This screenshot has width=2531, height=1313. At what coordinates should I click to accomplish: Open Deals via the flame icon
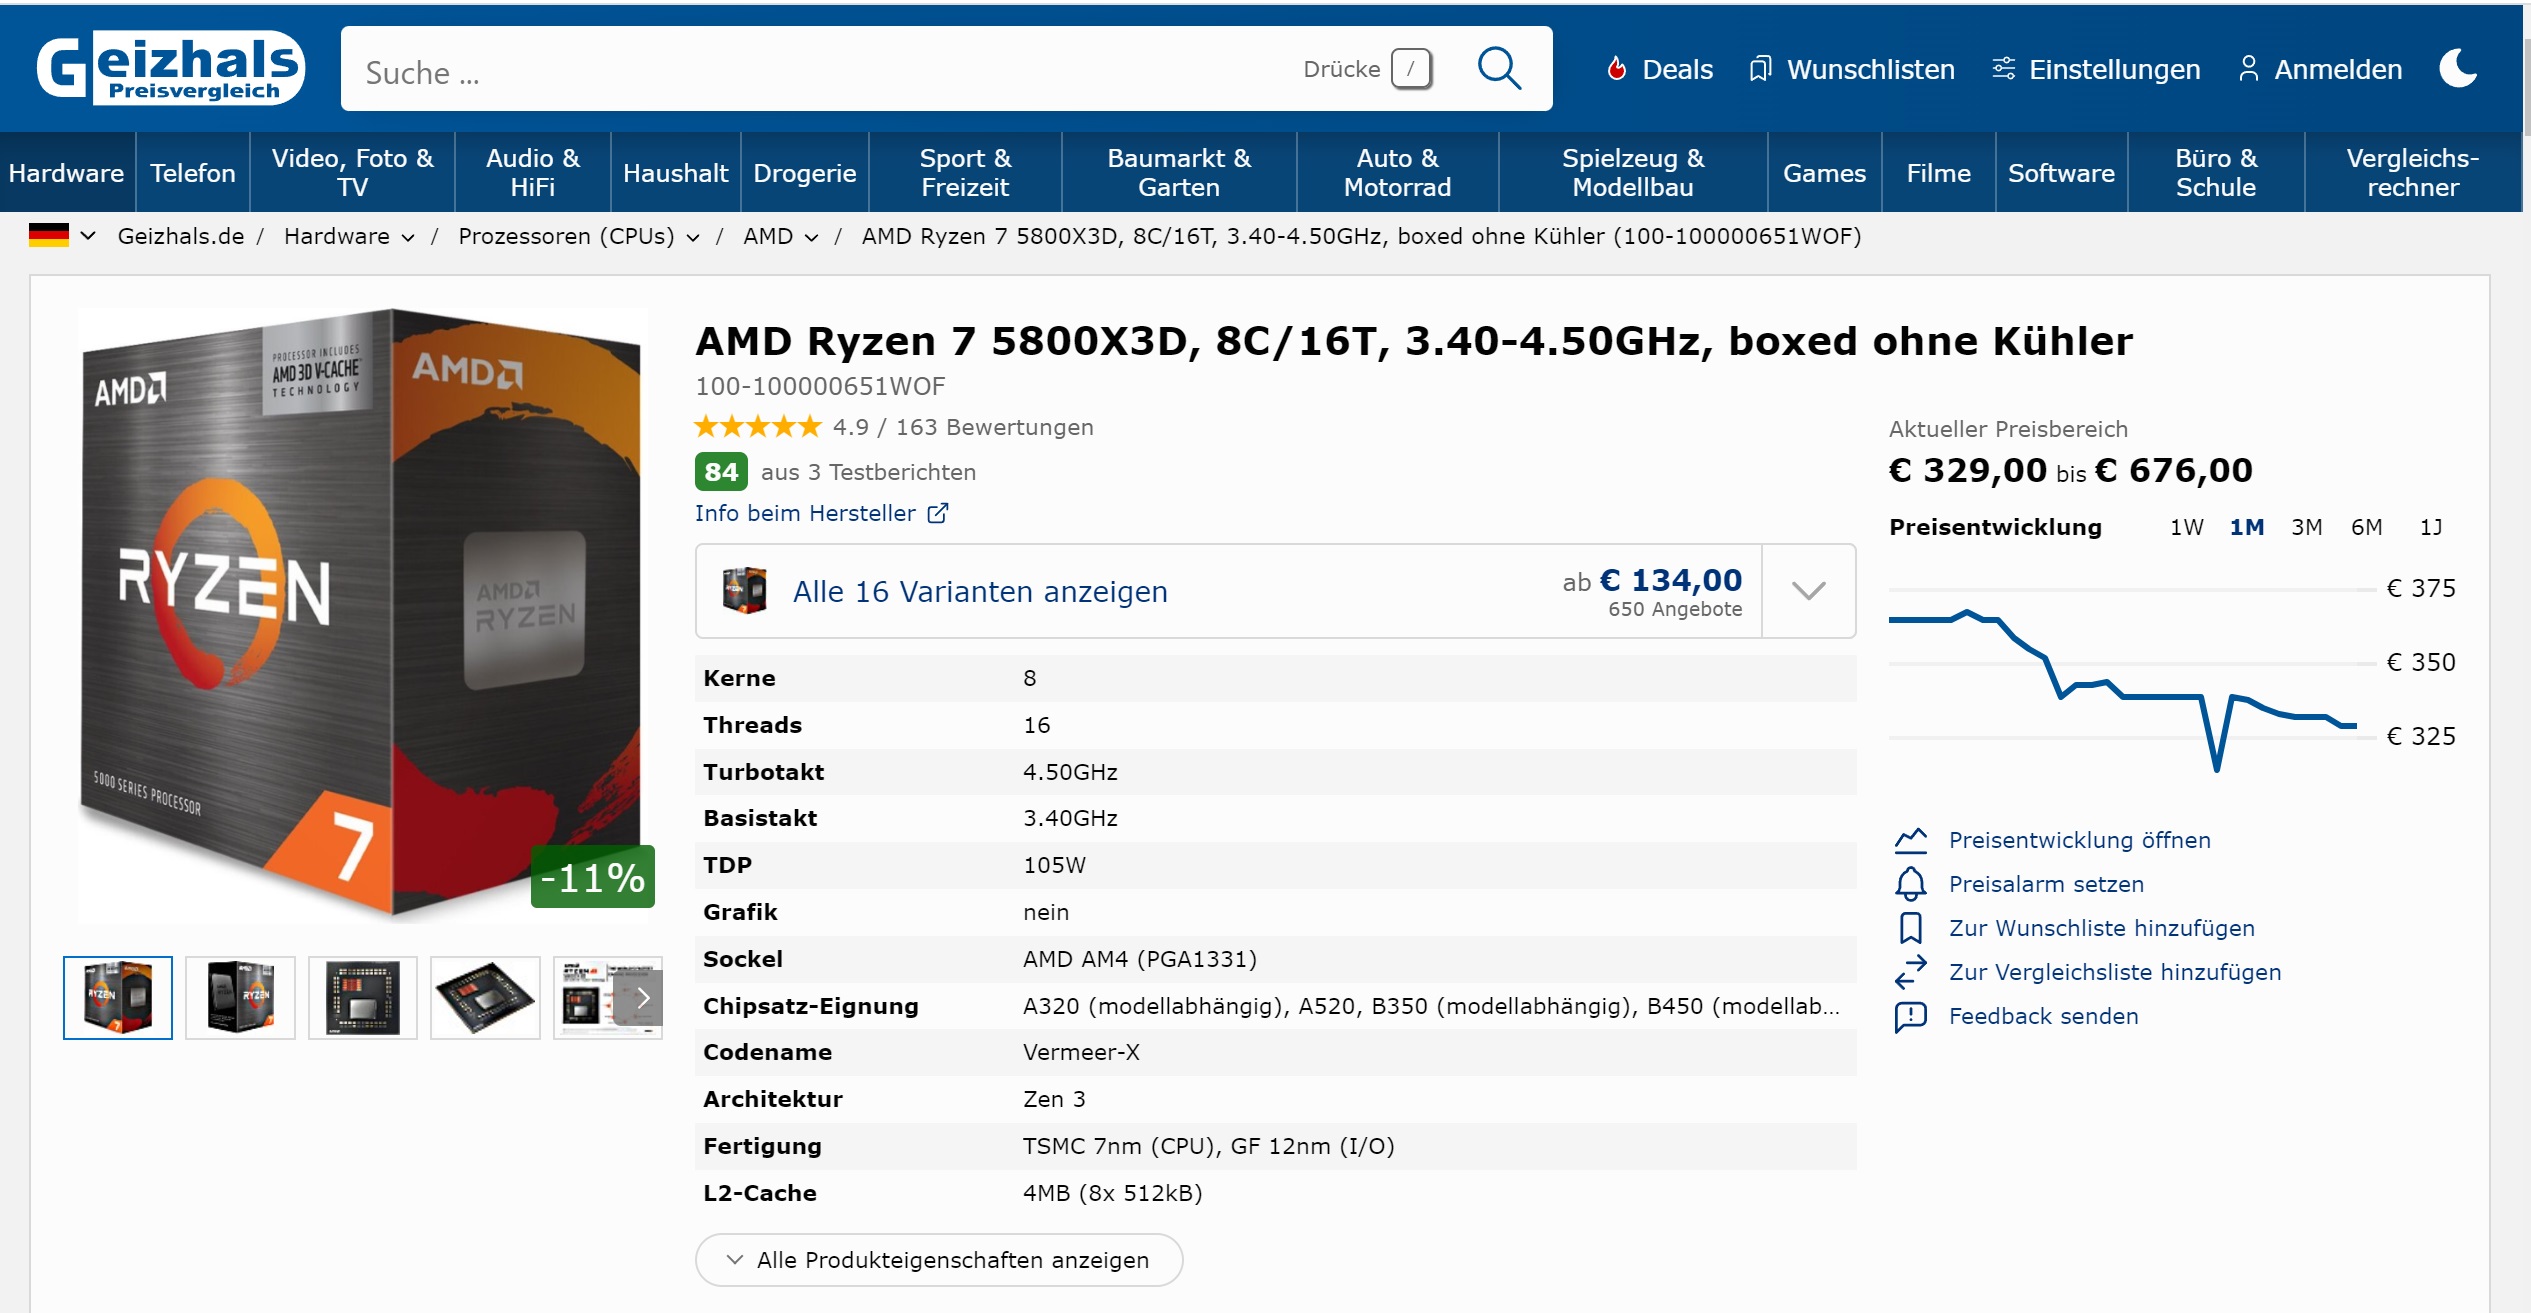pos(1616,69)
